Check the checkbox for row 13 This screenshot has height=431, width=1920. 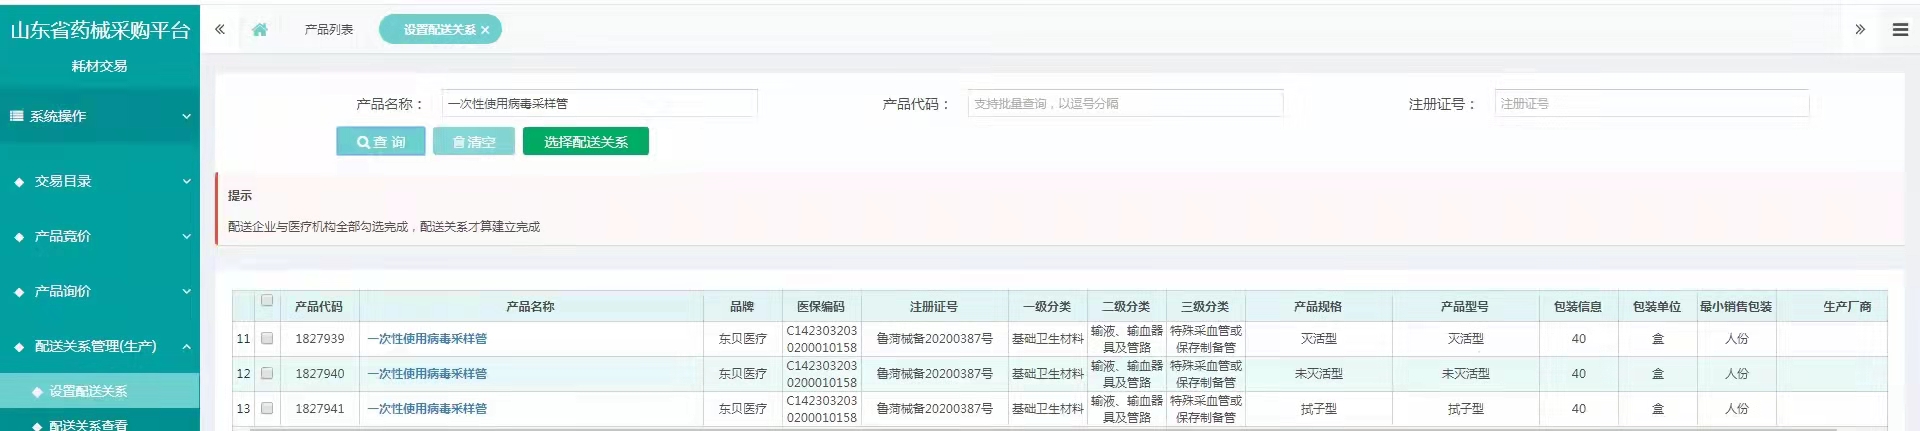267,409
